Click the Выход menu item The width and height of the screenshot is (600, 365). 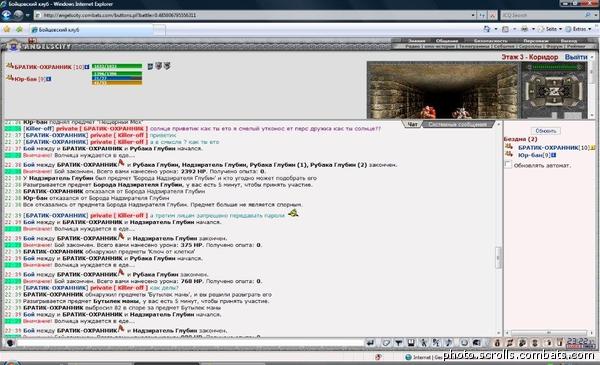[x=569, y=41]
